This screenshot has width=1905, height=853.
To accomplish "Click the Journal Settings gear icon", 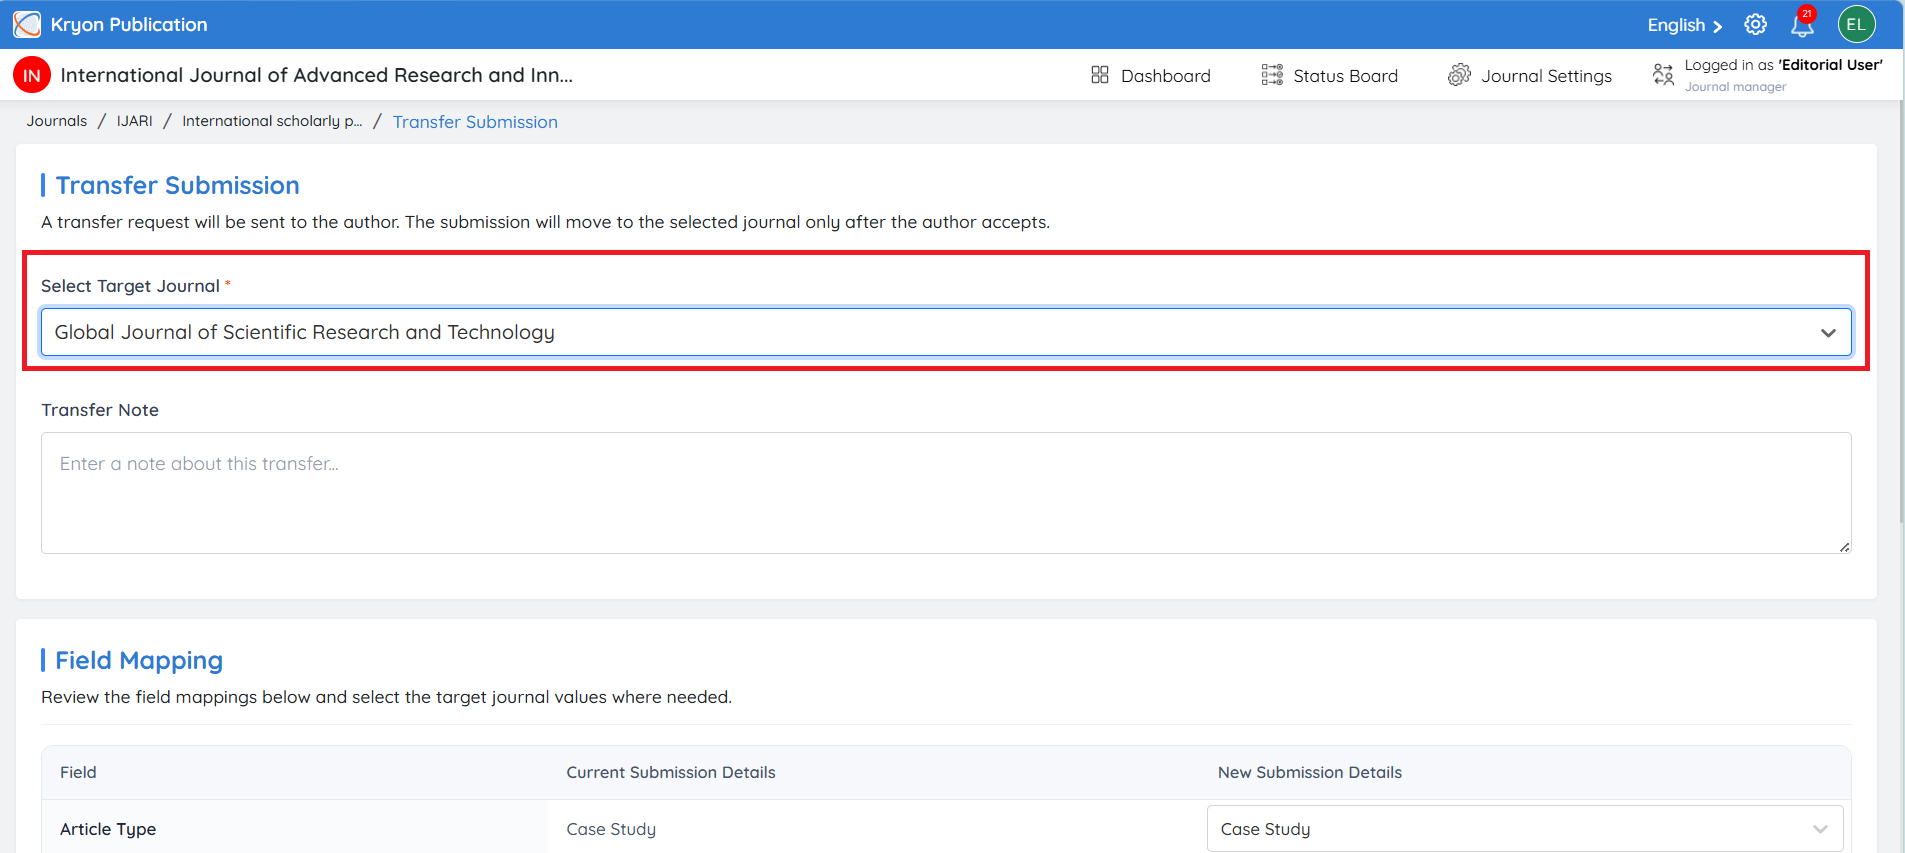I will click(1459, 75).
